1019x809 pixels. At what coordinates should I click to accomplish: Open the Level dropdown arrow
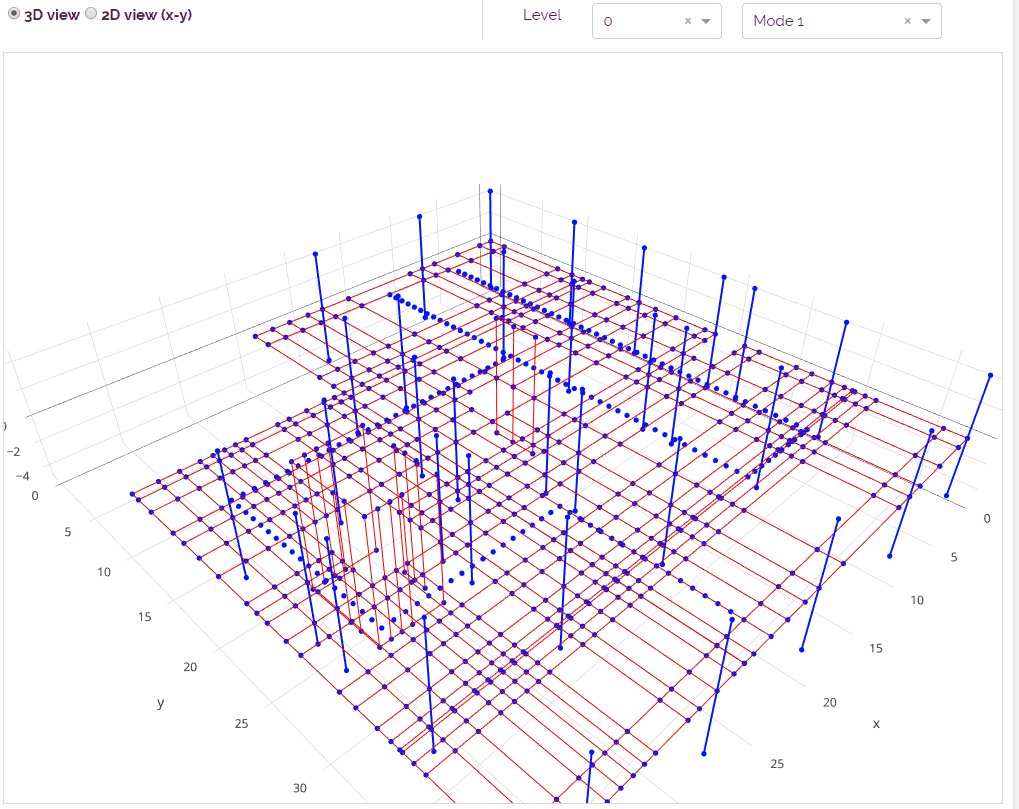coord(706,21)
